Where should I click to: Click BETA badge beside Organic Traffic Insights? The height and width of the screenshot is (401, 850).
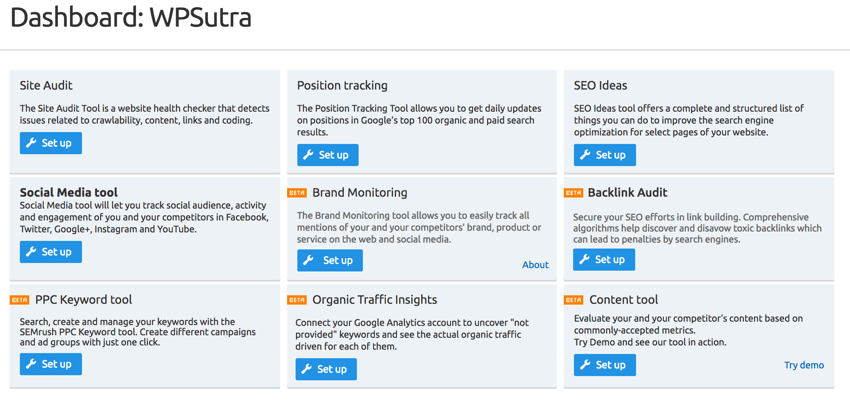pos(297,300)
